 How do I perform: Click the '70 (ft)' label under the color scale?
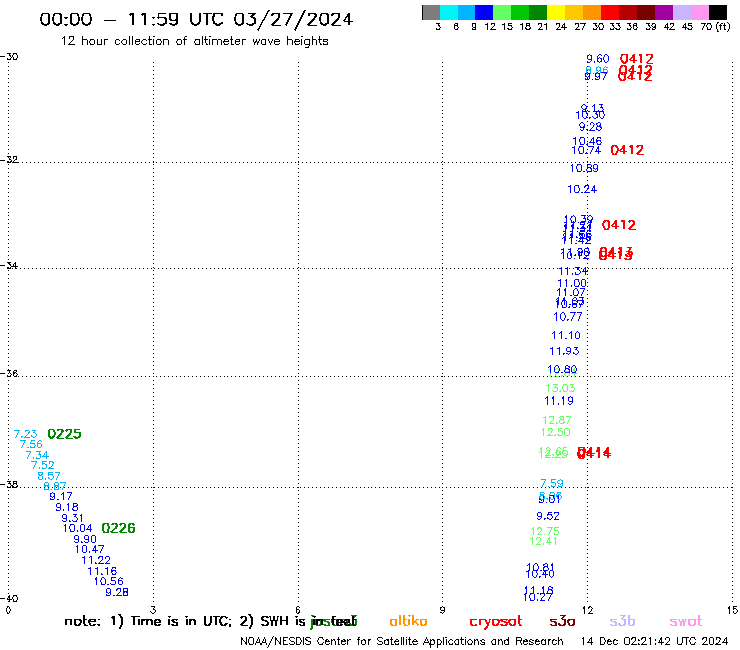(715, 27)
